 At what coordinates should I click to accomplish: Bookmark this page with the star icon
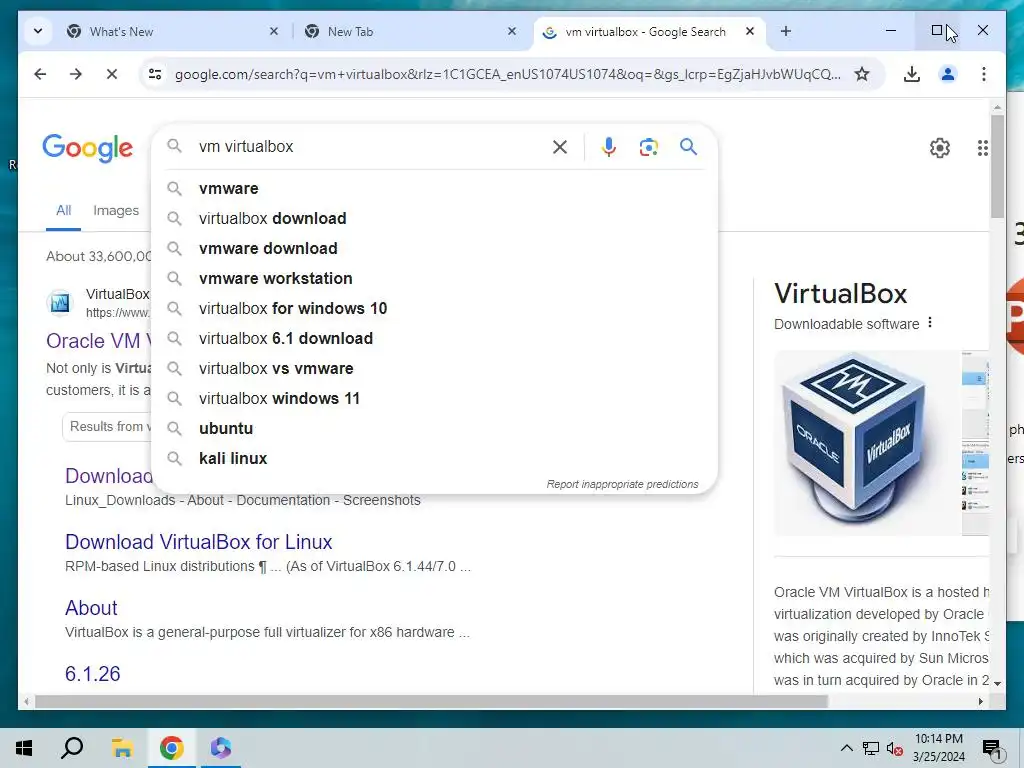click(x=862, y=74)
